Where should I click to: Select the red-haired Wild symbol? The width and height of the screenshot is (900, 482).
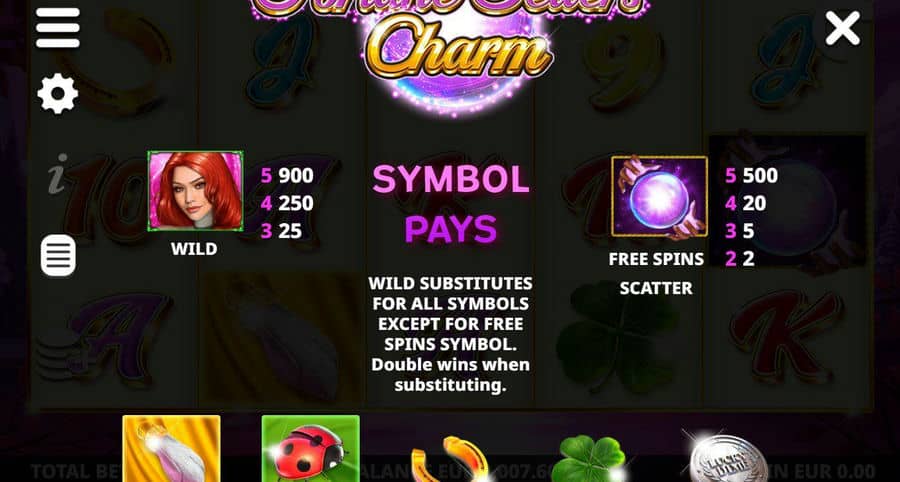click(195, 191)
